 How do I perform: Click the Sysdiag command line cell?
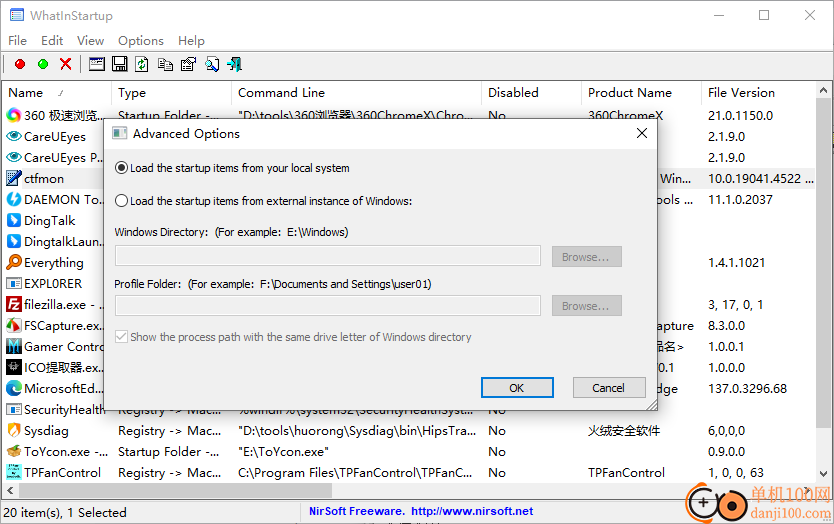tap(357, 430)
